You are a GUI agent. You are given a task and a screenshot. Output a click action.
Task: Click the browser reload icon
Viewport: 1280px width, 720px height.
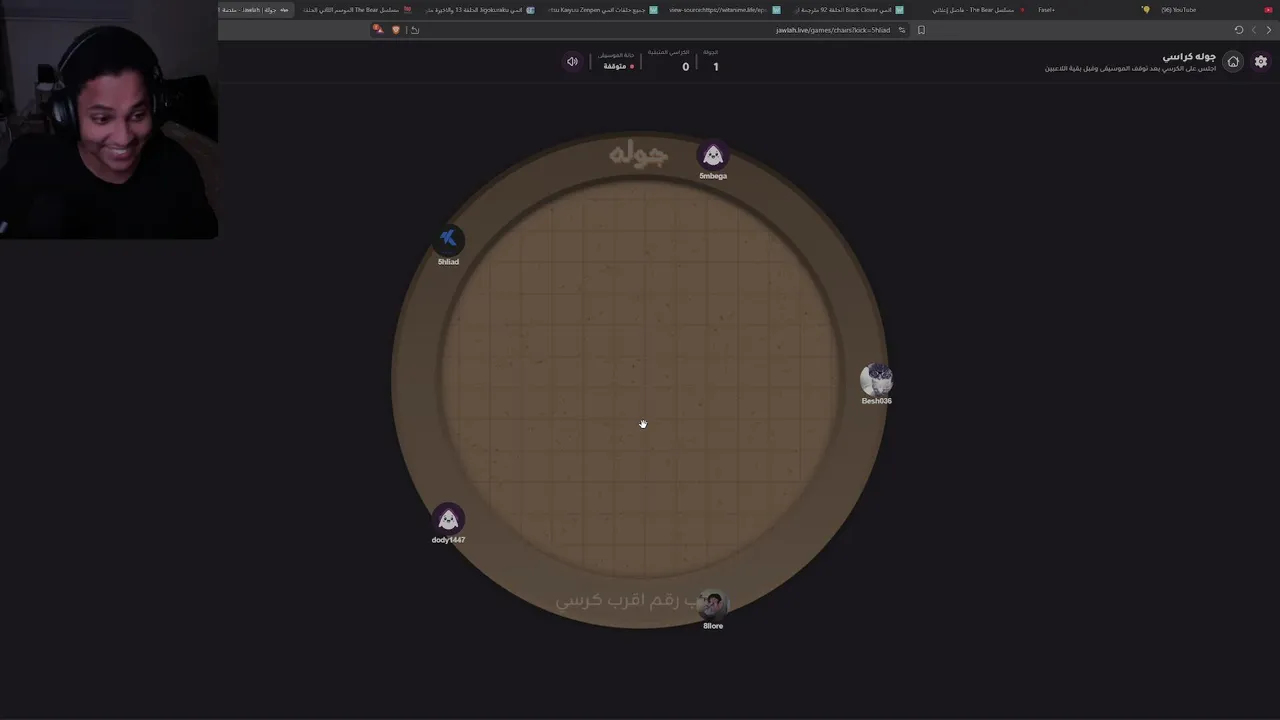tap(1238, 30)
